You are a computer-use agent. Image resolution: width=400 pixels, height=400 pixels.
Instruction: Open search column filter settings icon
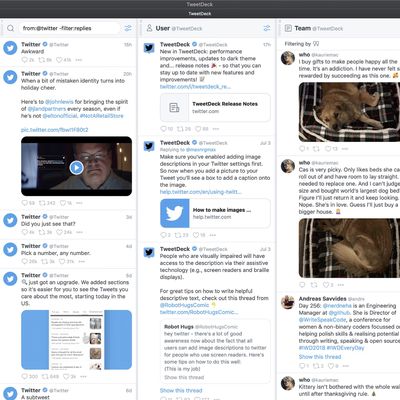(x=128, y=28)
